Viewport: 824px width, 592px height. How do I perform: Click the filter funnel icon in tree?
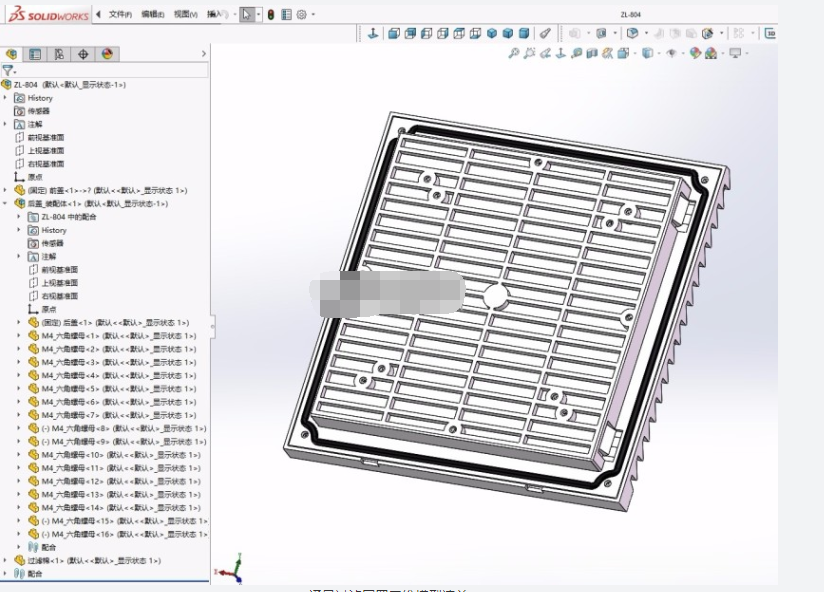[x=8, y=71]
